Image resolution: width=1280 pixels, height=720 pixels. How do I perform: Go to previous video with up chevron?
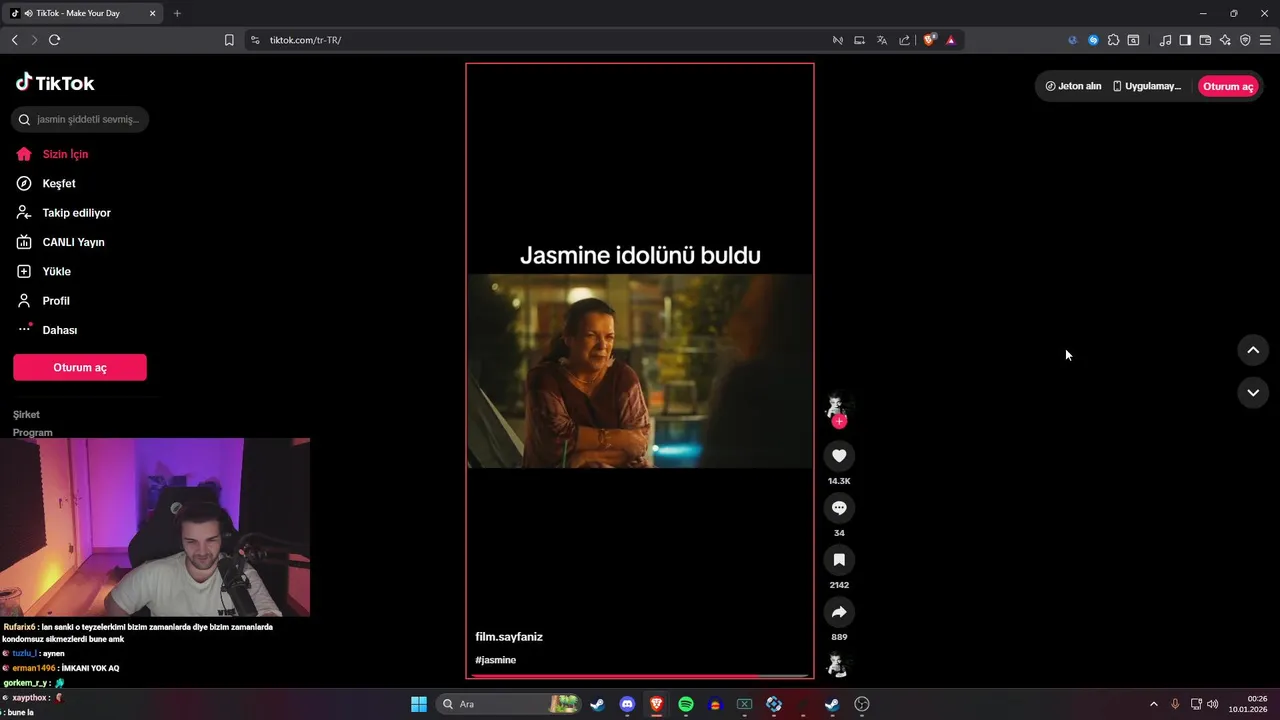pyautogui.click(x=1253, y=350)
